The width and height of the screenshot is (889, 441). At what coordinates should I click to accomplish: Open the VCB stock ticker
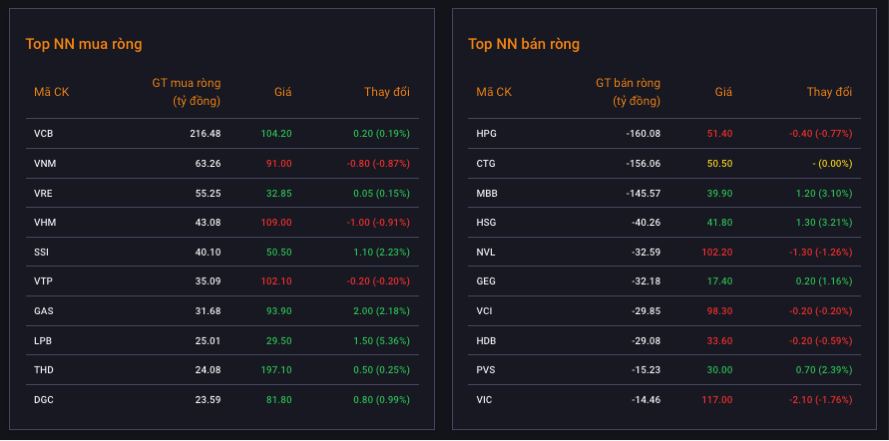tap(43, 133)
